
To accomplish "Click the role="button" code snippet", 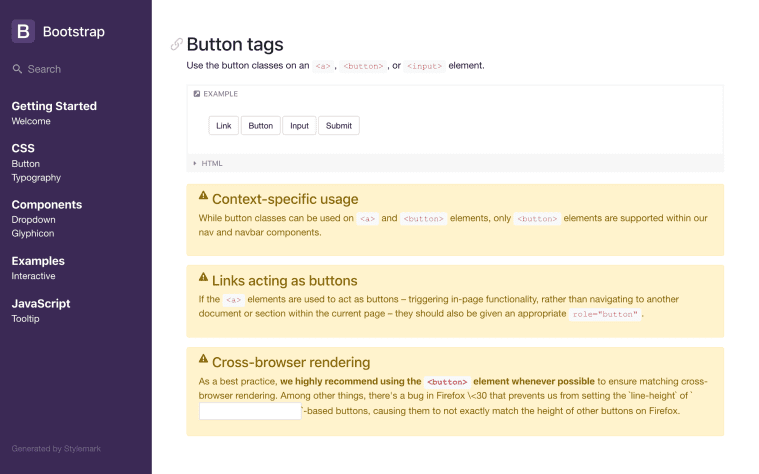I will [605, 314].
